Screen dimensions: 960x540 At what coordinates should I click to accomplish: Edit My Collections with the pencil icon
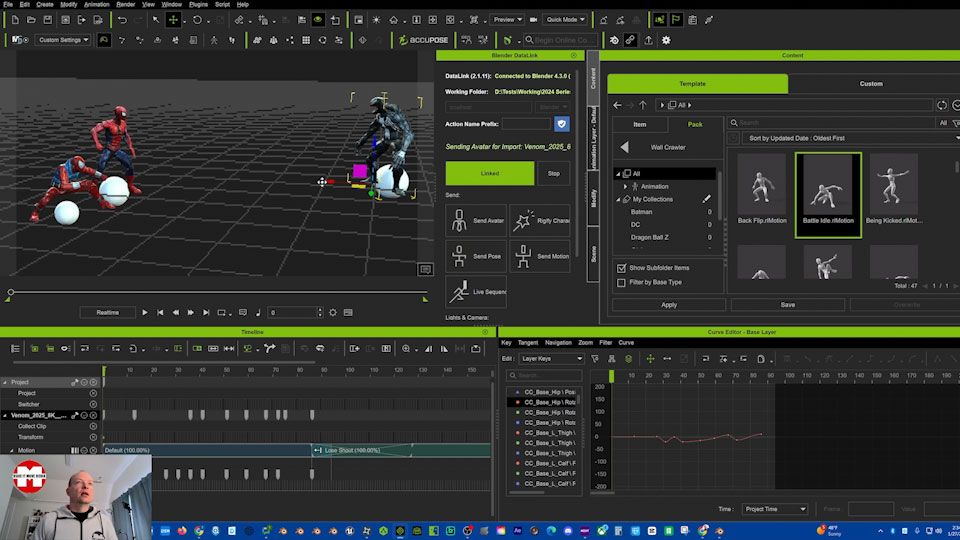pos(707,199)
